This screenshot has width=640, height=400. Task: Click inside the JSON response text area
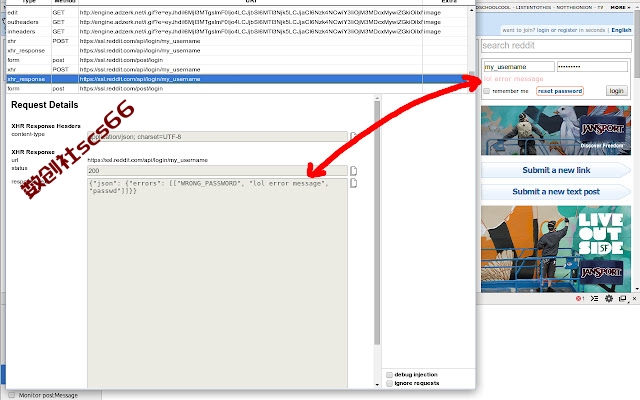pos(217,282)
